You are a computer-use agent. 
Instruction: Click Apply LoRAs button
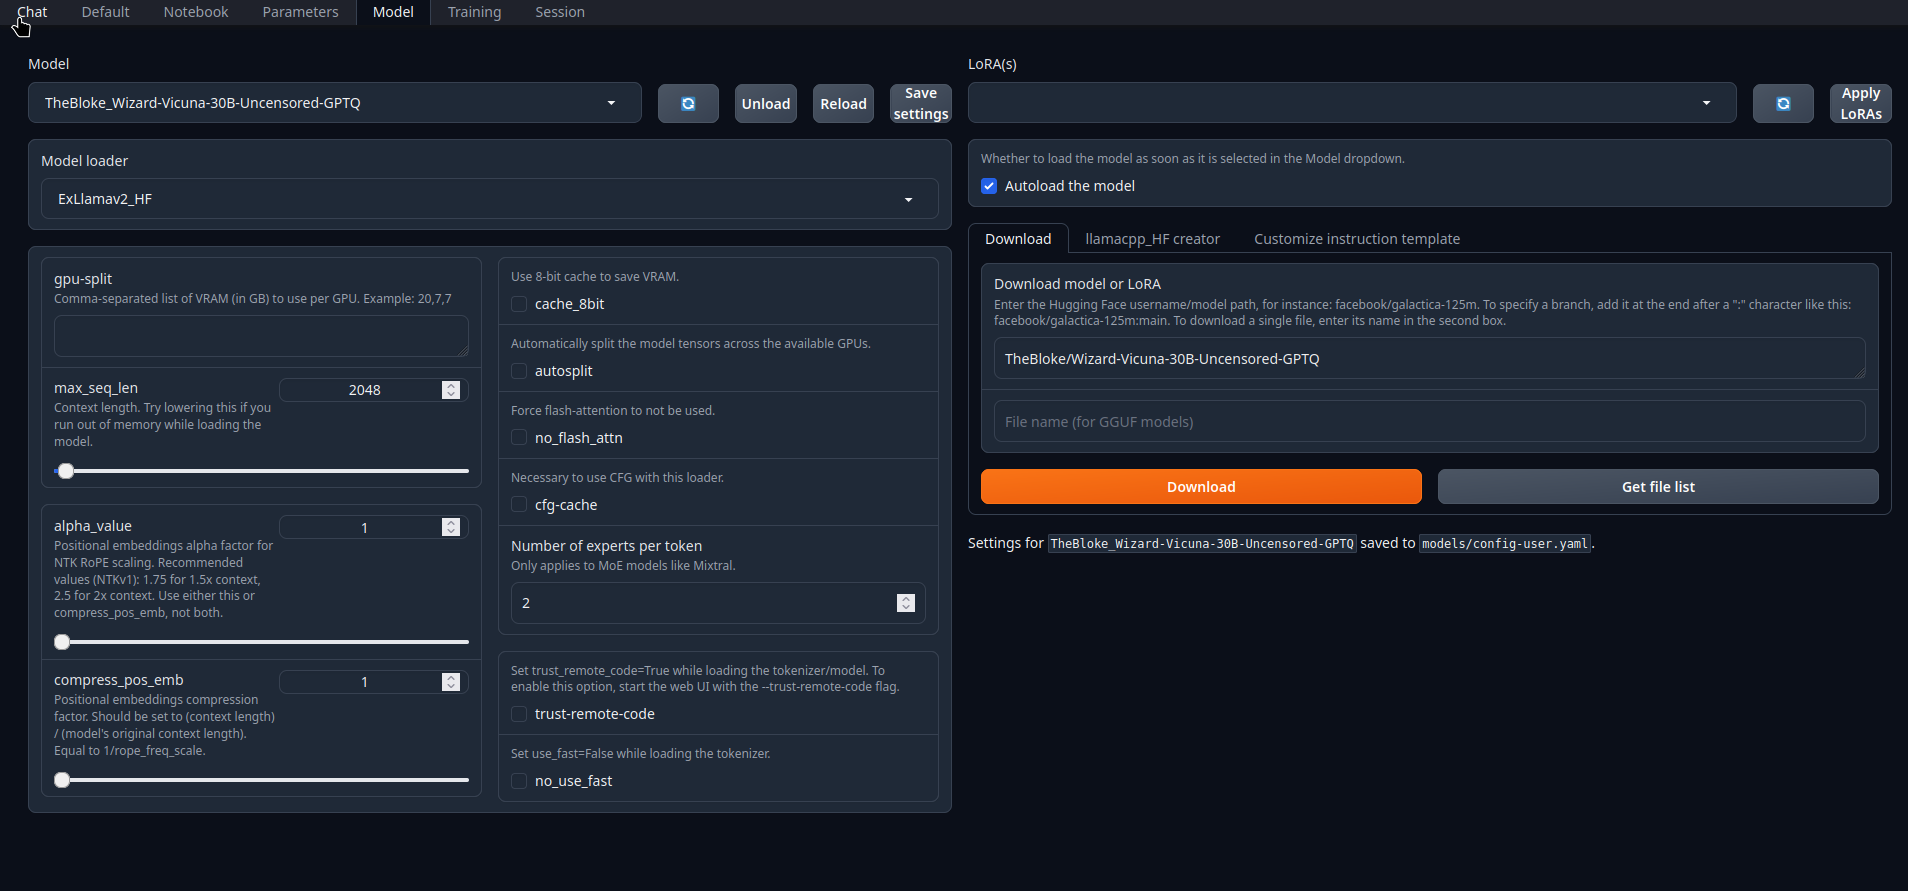pyautogui.click(x=1861, y=104)
